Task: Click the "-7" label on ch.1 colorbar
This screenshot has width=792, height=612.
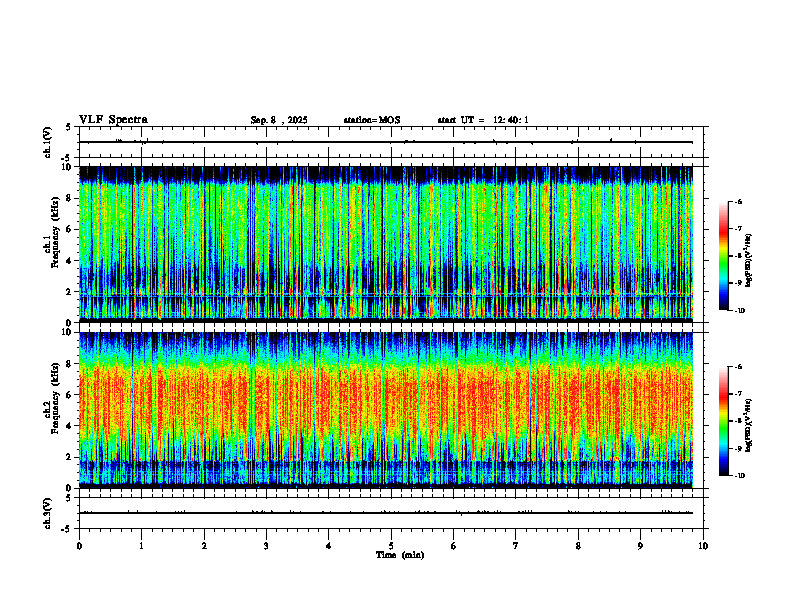Action: point(738,229)
